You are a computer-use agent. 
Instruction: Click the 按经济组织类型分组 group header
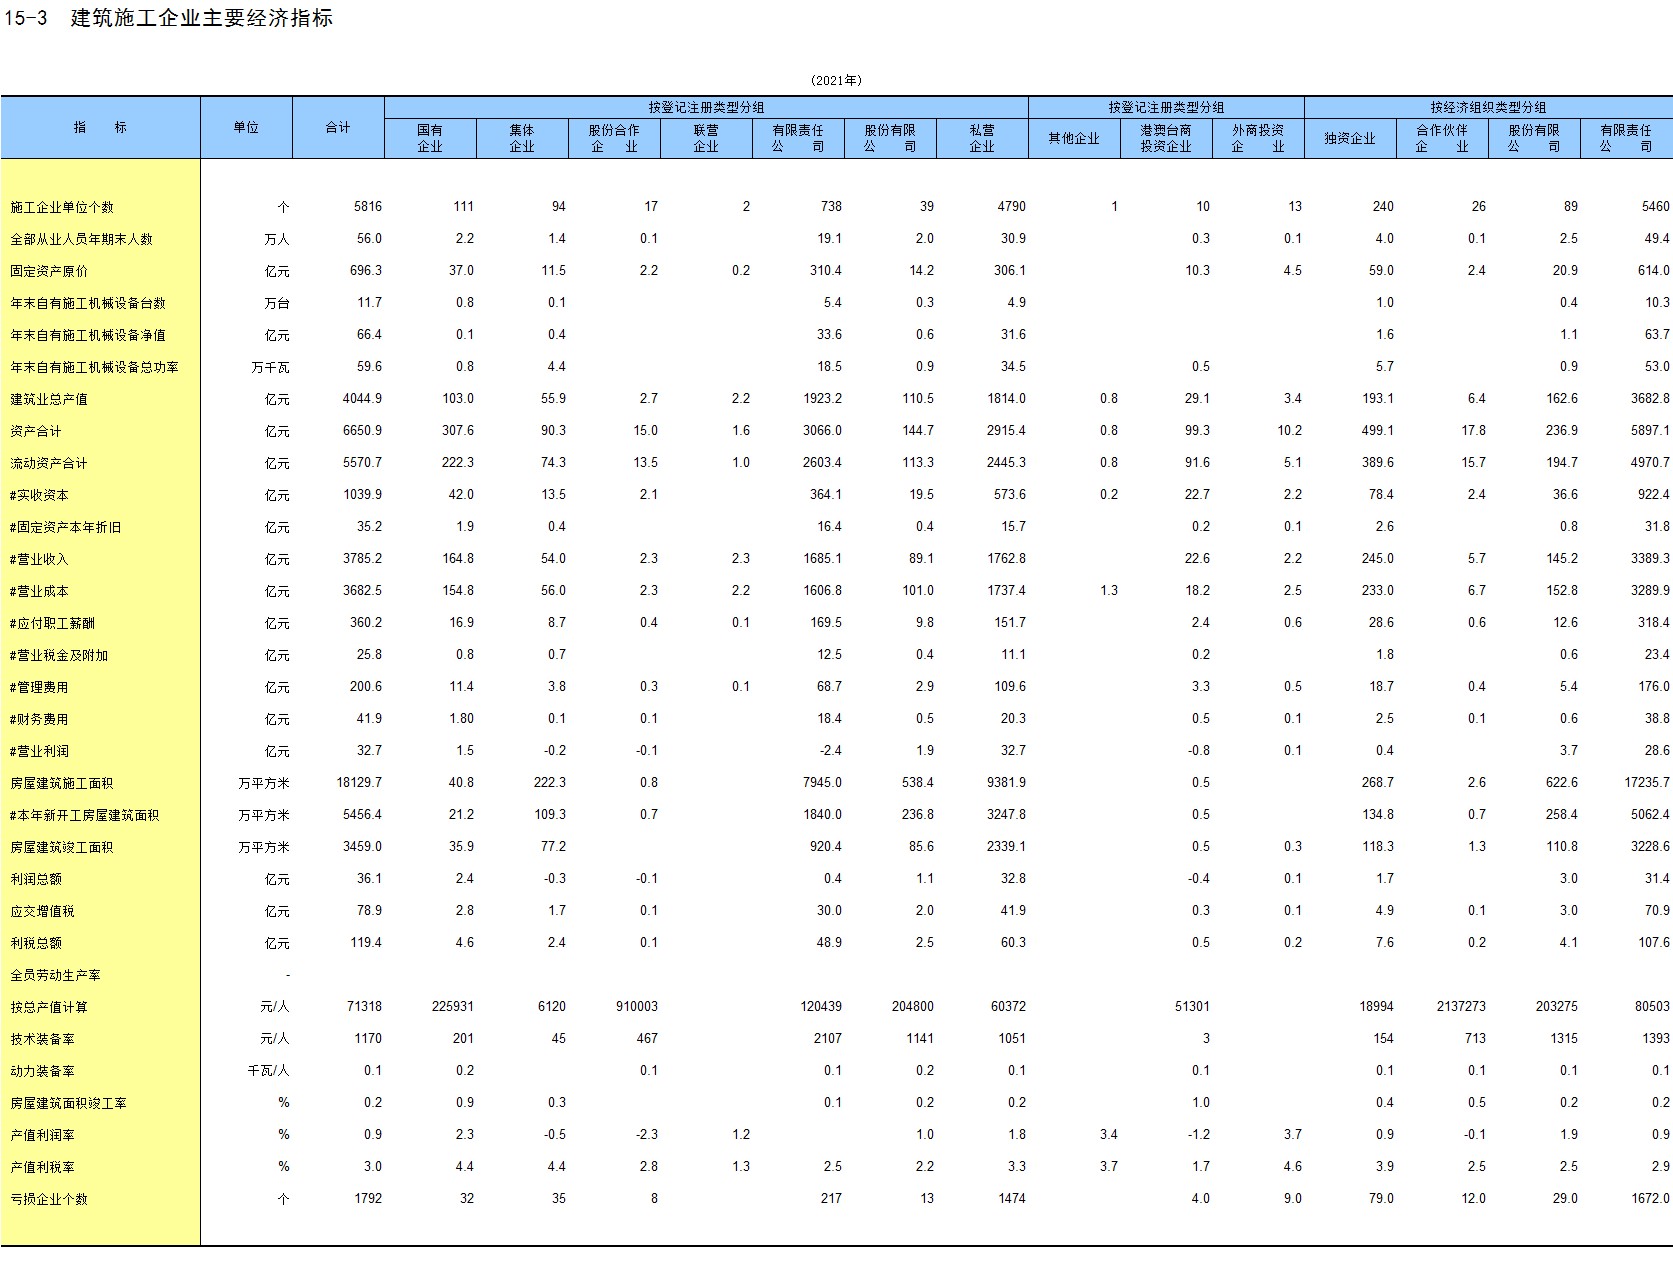(1488, 107)
